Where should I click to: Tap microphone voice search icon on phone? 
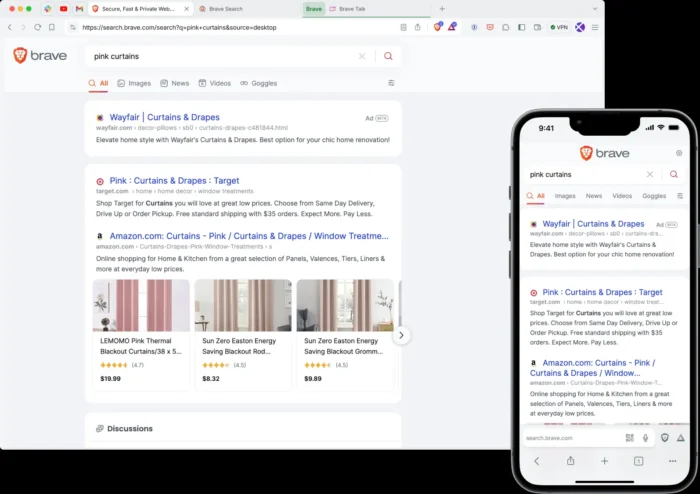point(645,438)
